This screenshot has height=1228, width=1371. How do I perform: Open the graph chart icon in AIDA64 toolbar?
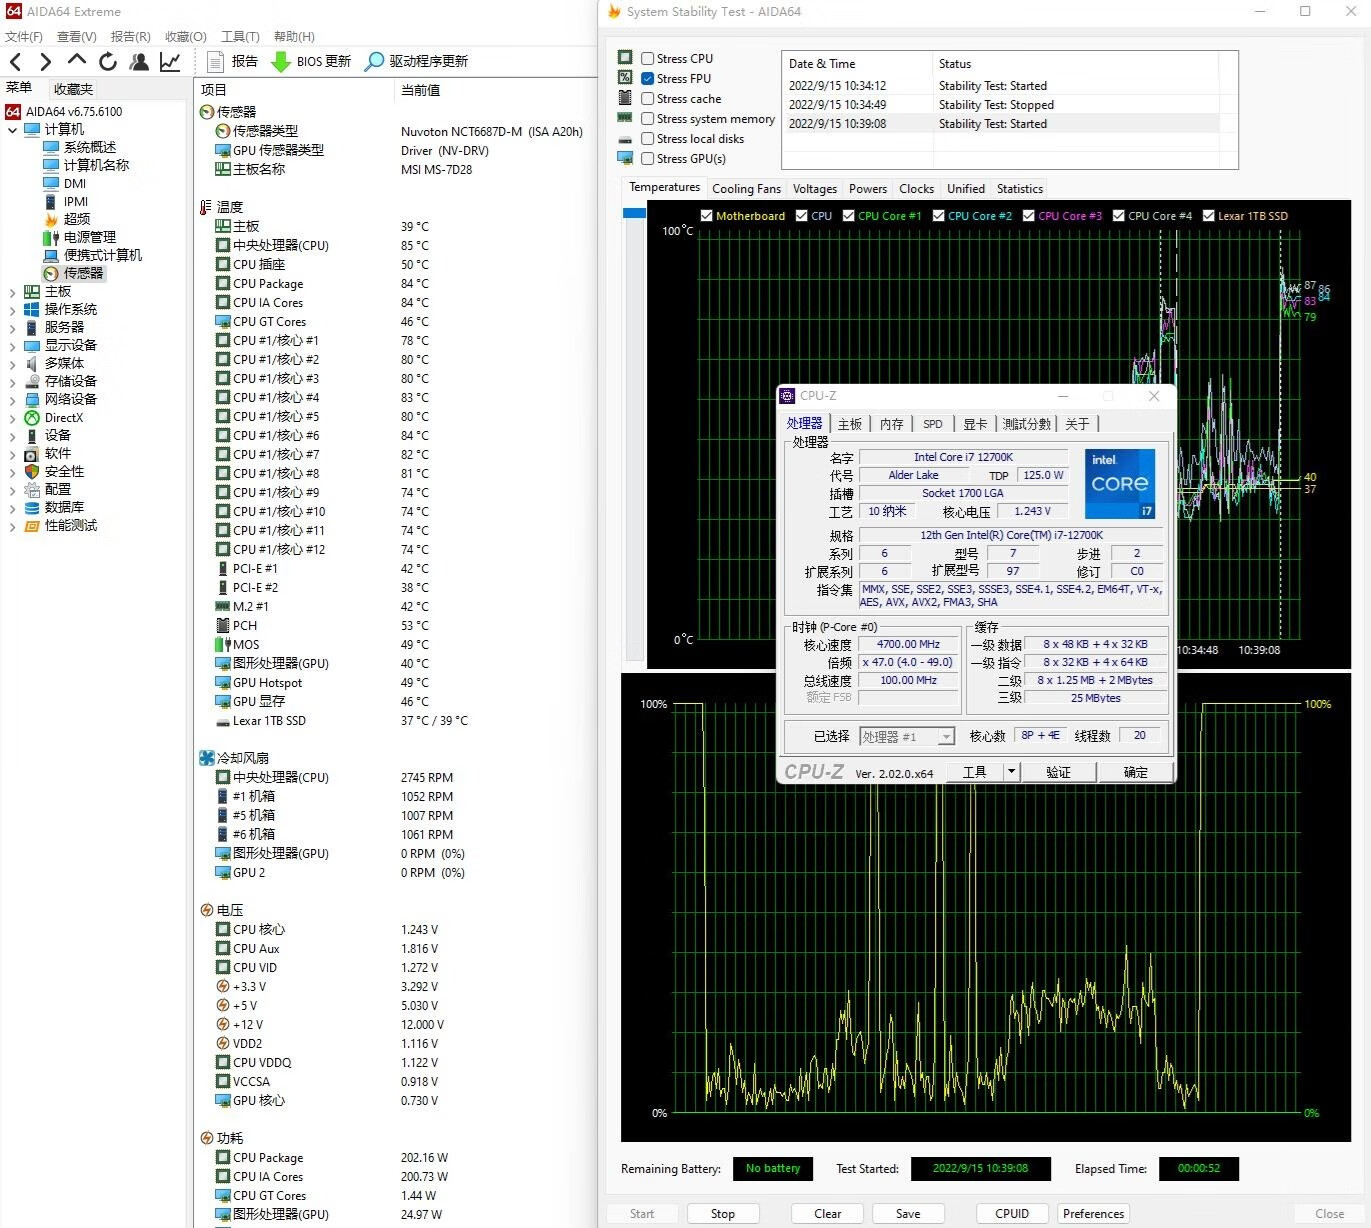tap(170, 62)
